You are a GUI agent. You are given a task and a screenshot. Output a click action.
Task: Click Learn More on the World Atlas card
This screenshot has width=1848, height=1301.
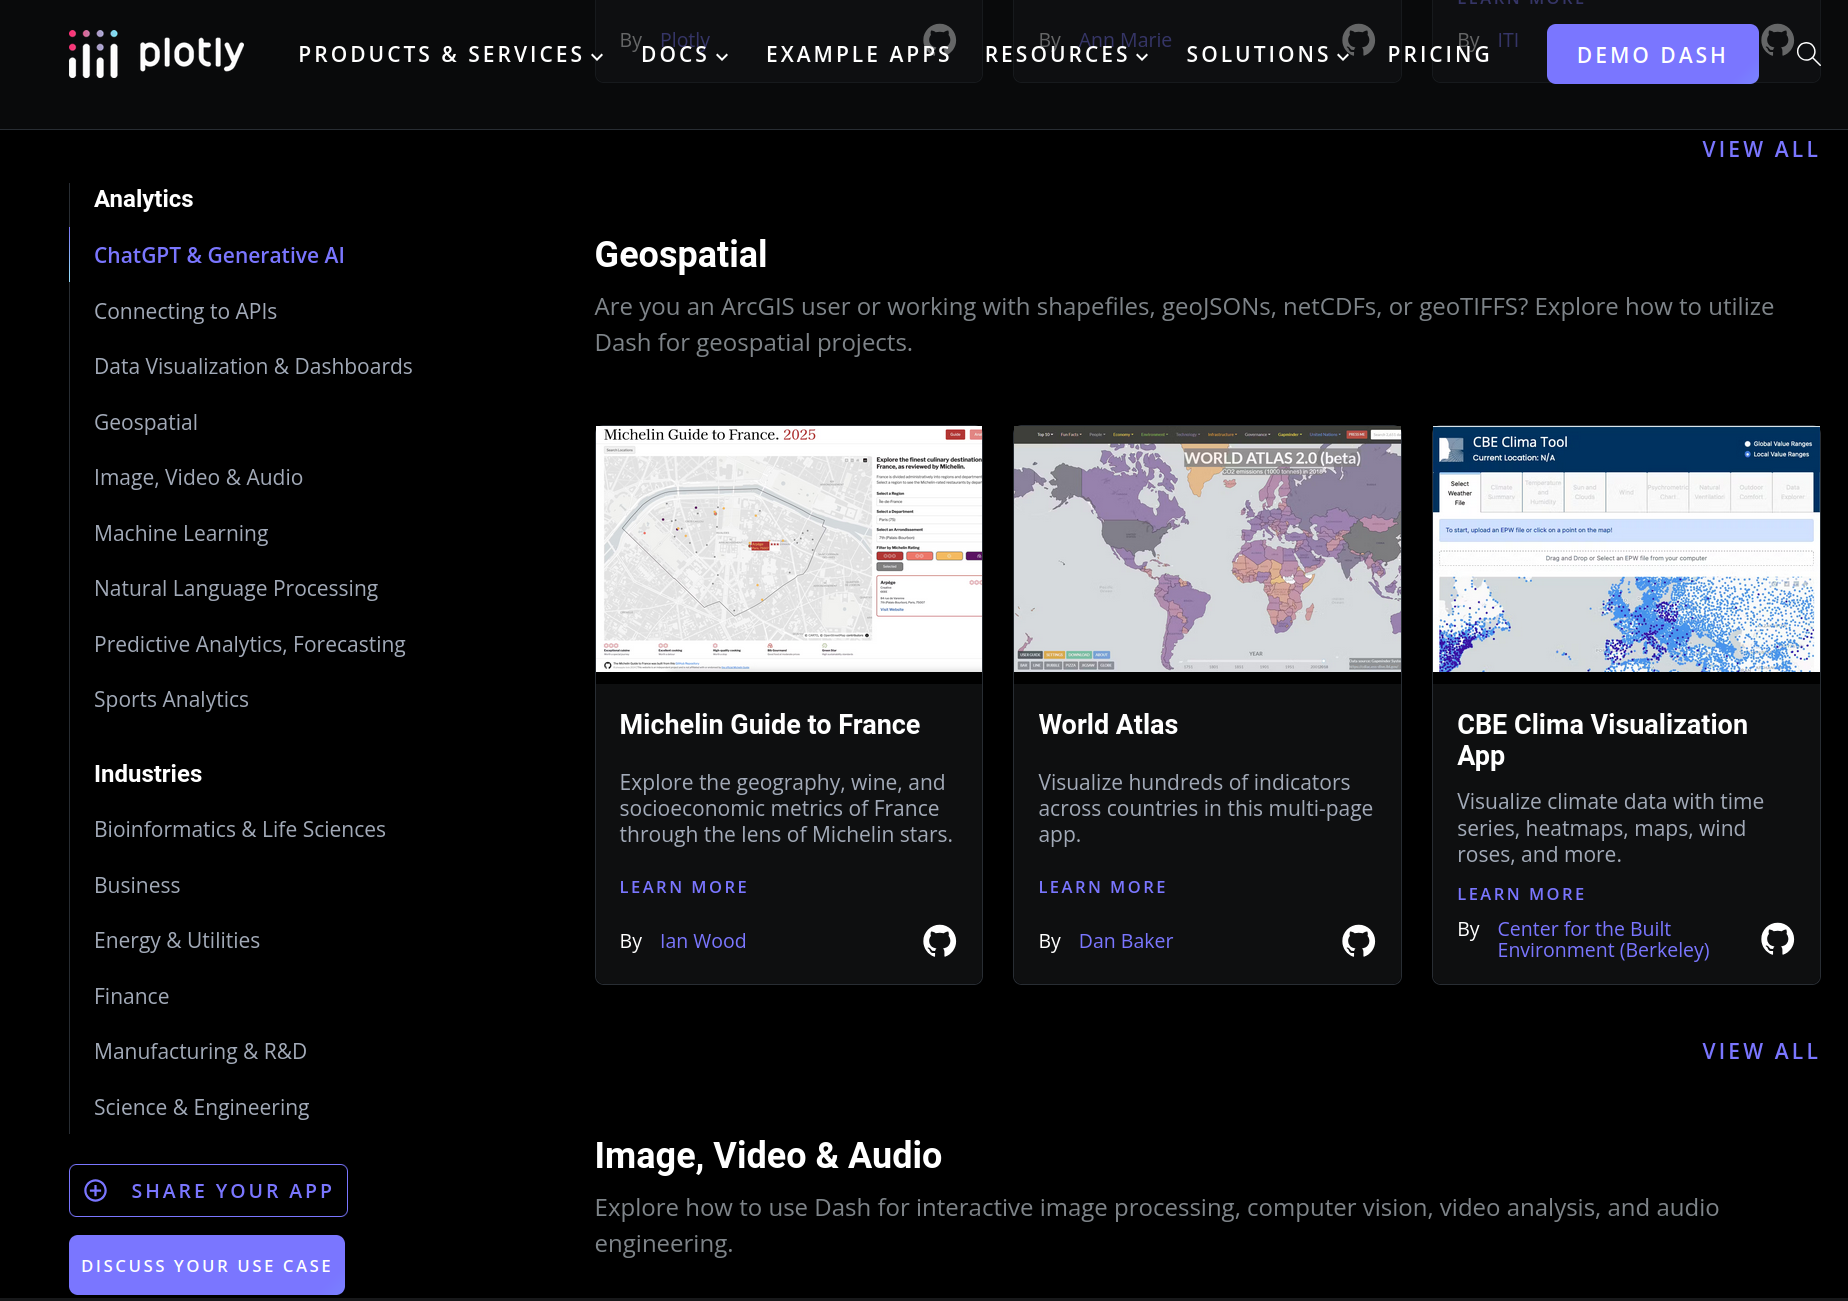pyautogui.click(x=1102, y=887)
